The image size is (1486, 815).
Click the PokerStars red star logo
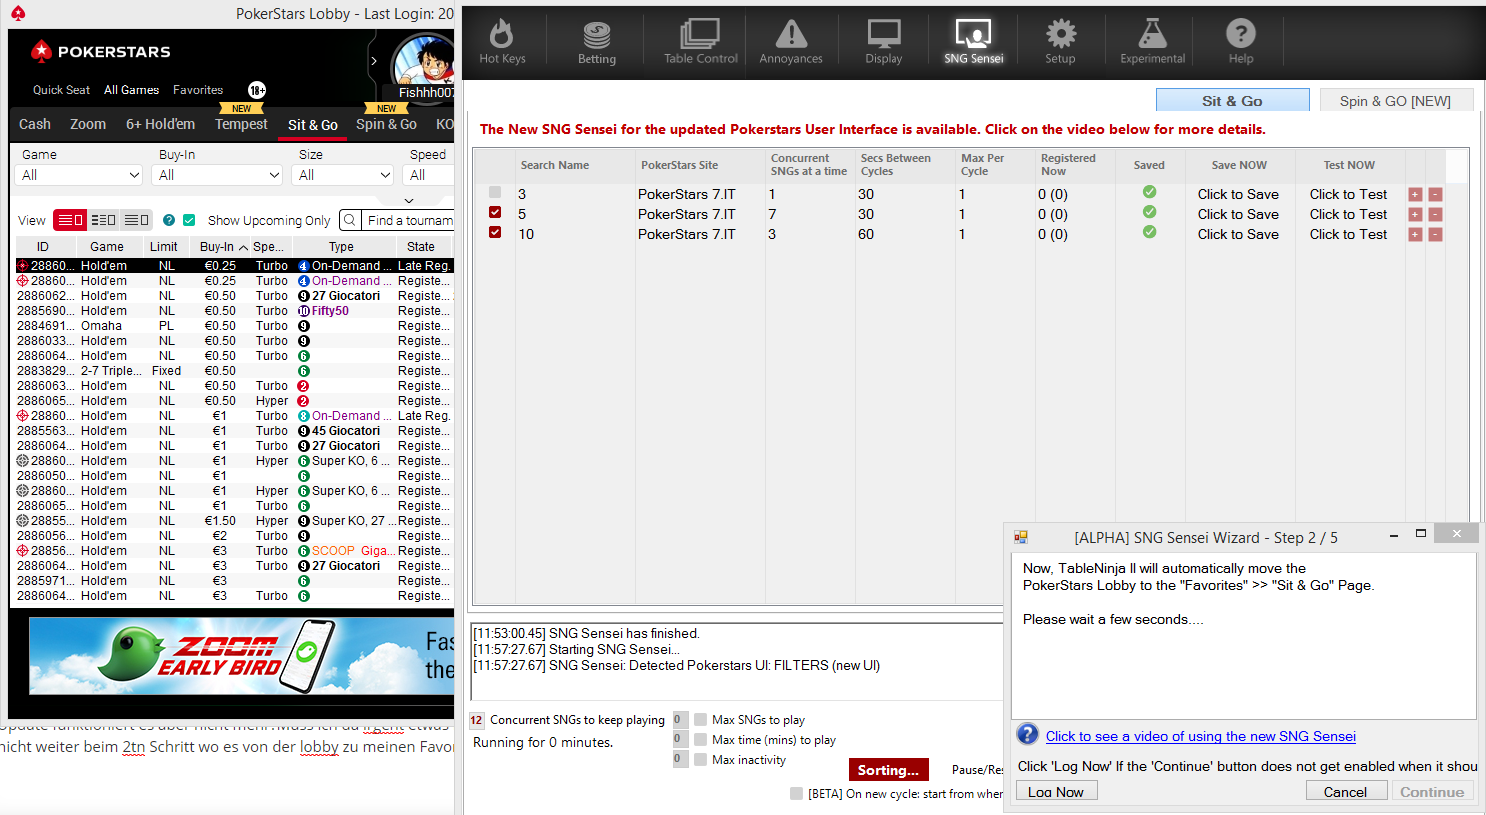tap(41, 51)
